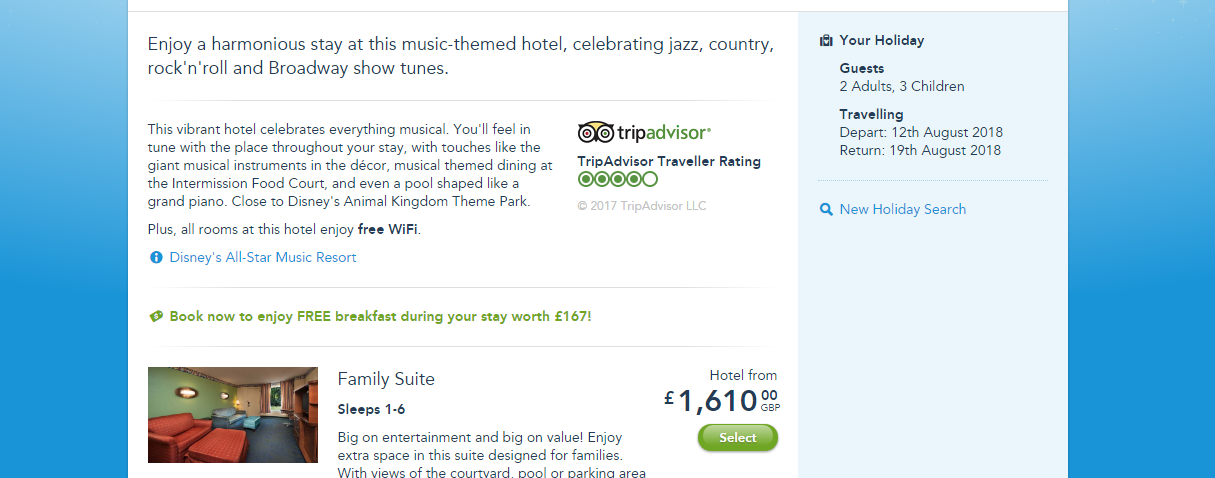The image size is (1215, 478).
Task: Click the TripAdvisor green rating circles
Action: click(617, 180)
